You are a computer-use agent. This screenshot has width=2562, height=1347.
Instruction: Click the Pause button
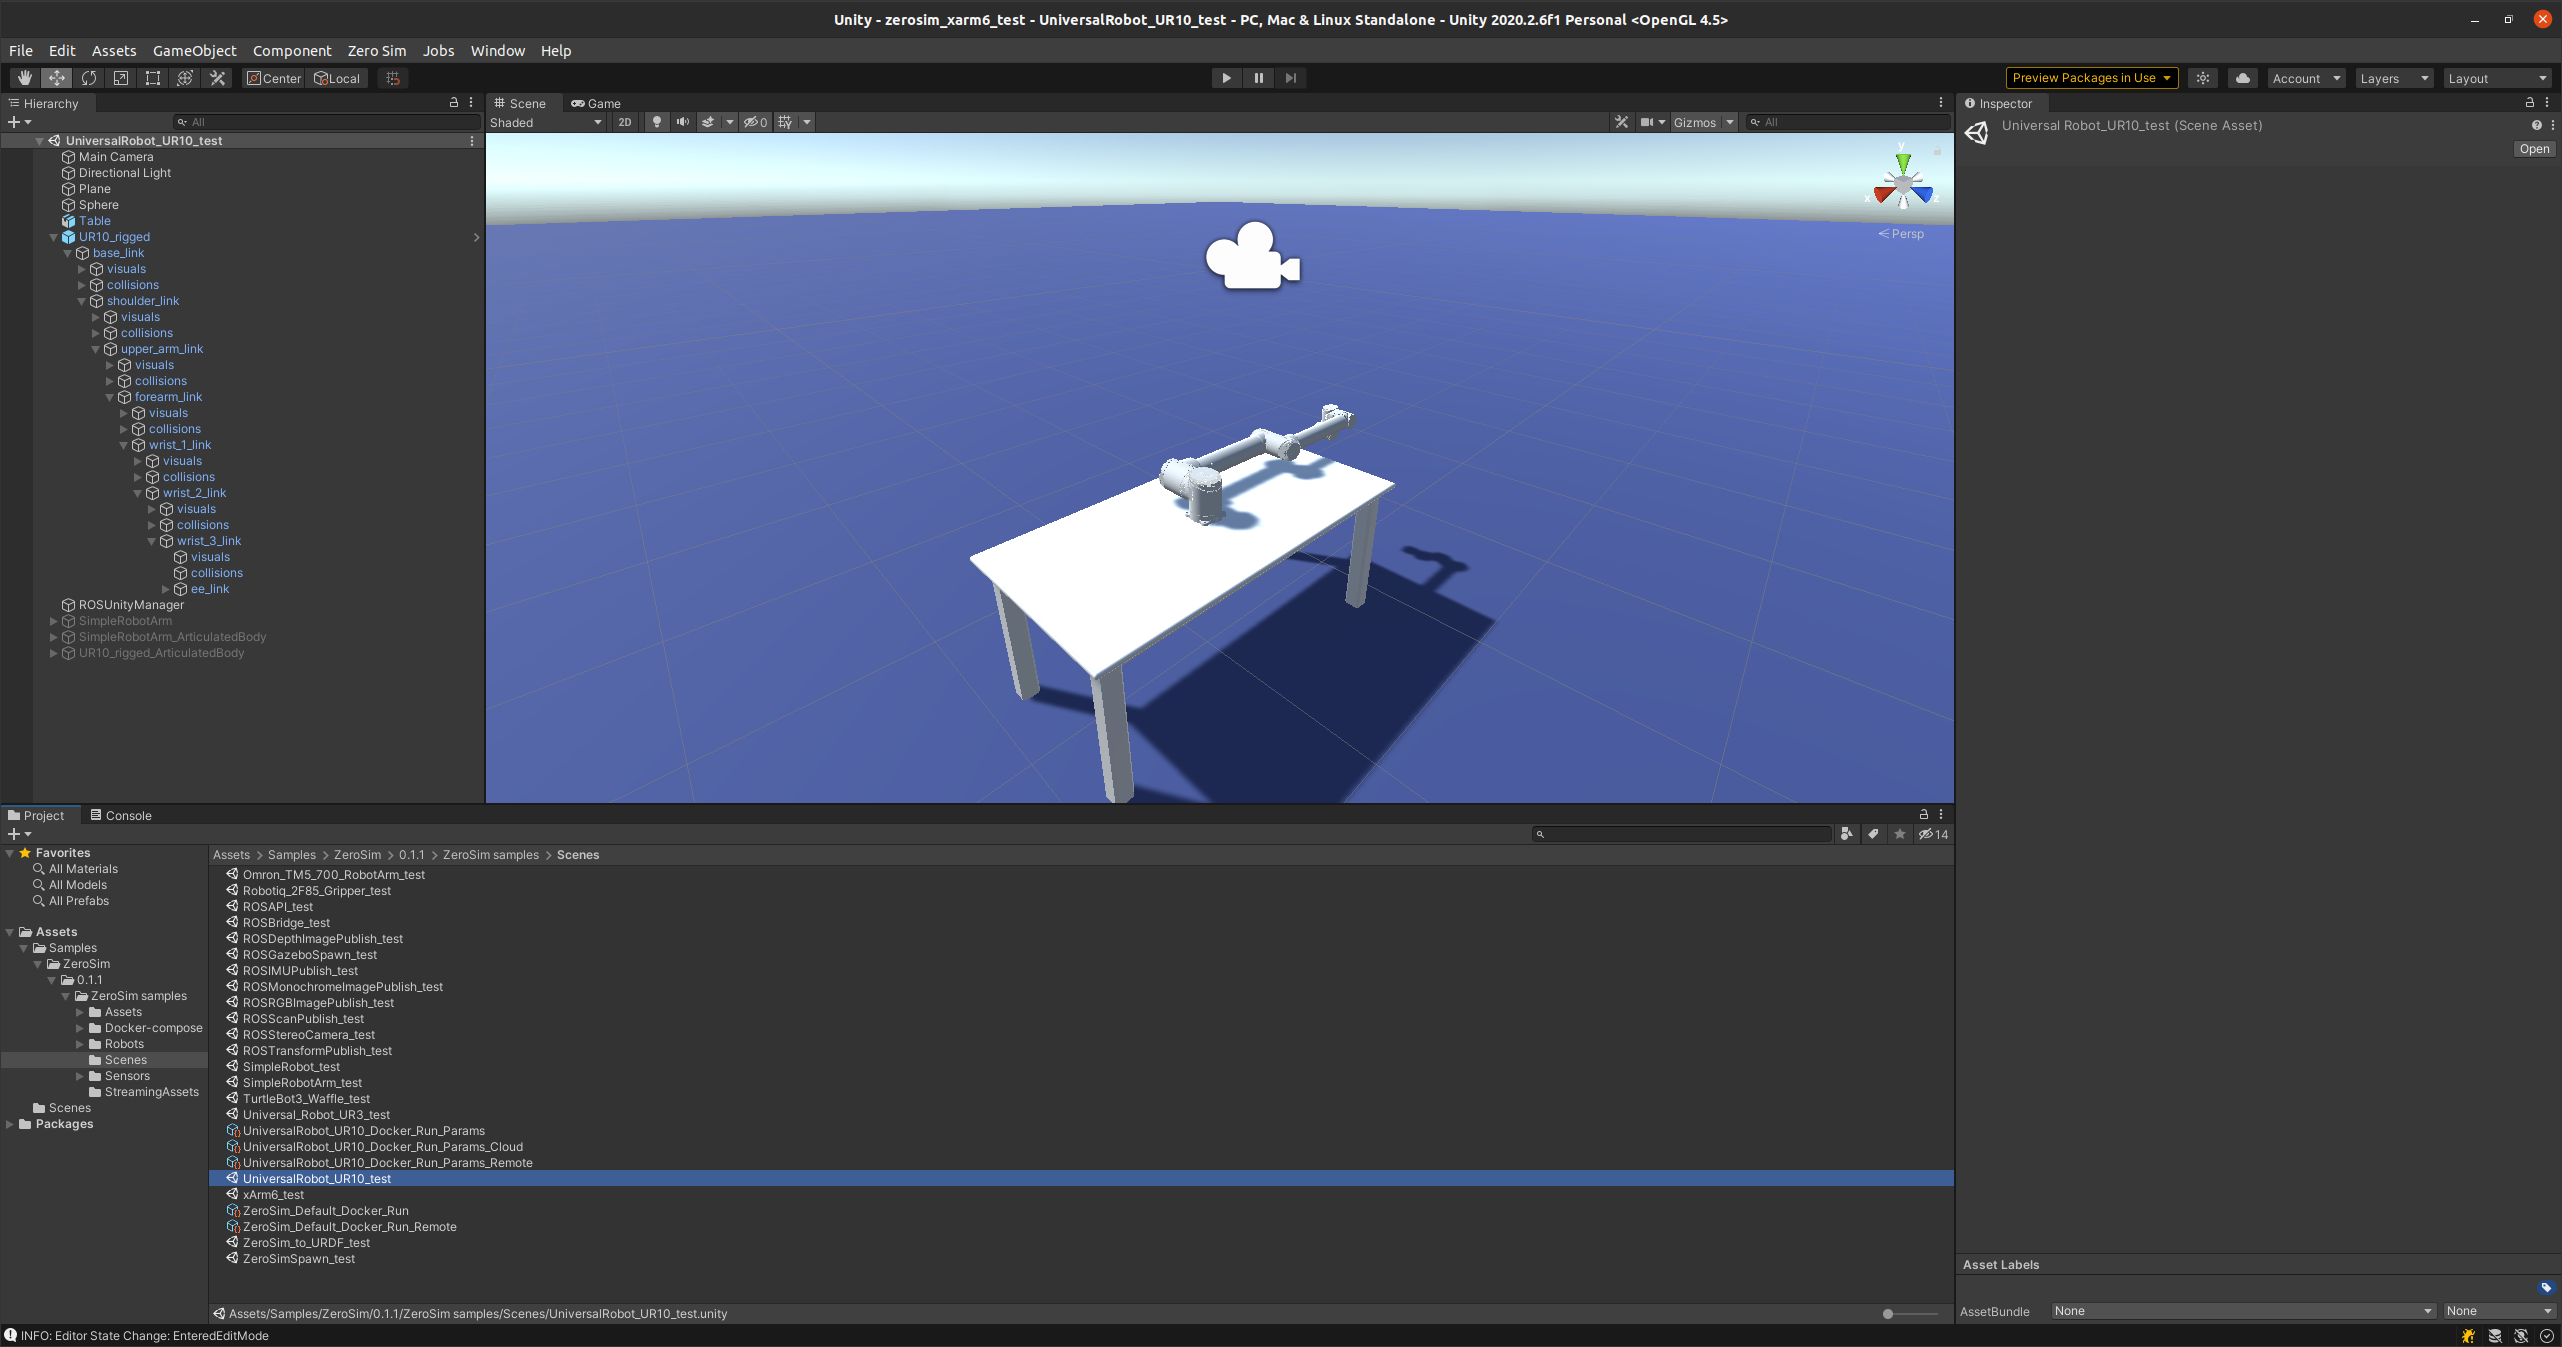coord(1258,78)
